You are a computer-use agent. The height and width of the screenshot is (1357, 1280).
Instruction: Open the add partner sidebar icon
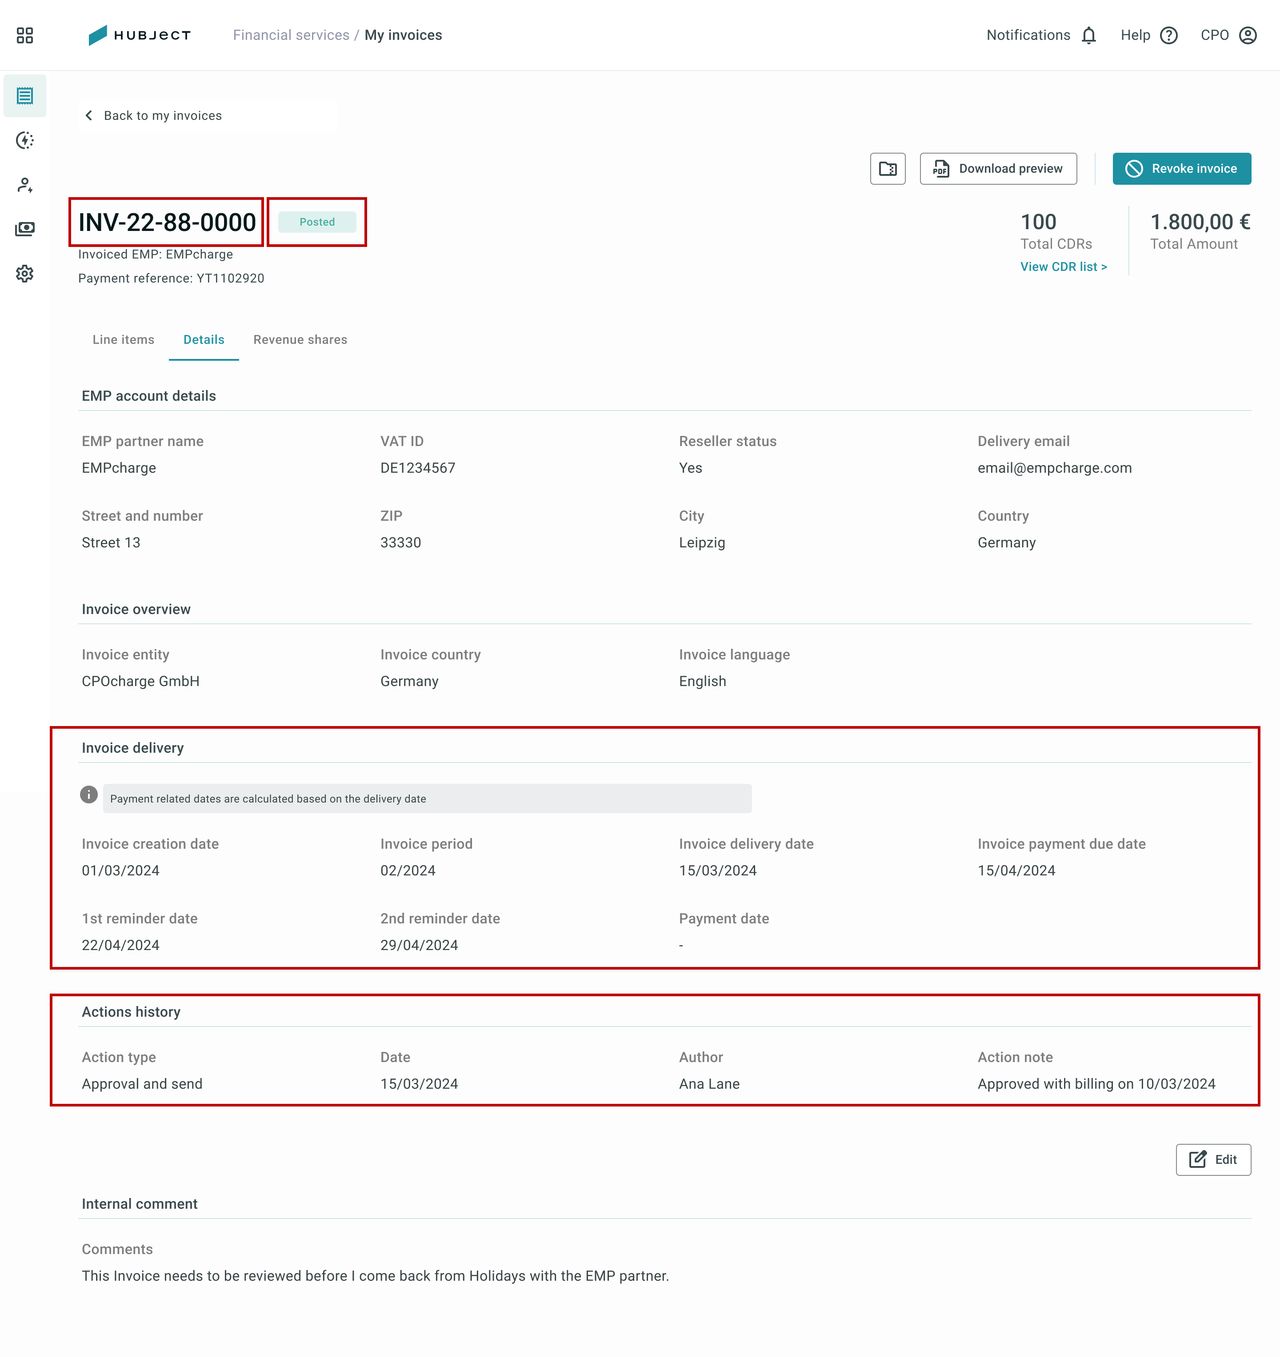[25, 185]
